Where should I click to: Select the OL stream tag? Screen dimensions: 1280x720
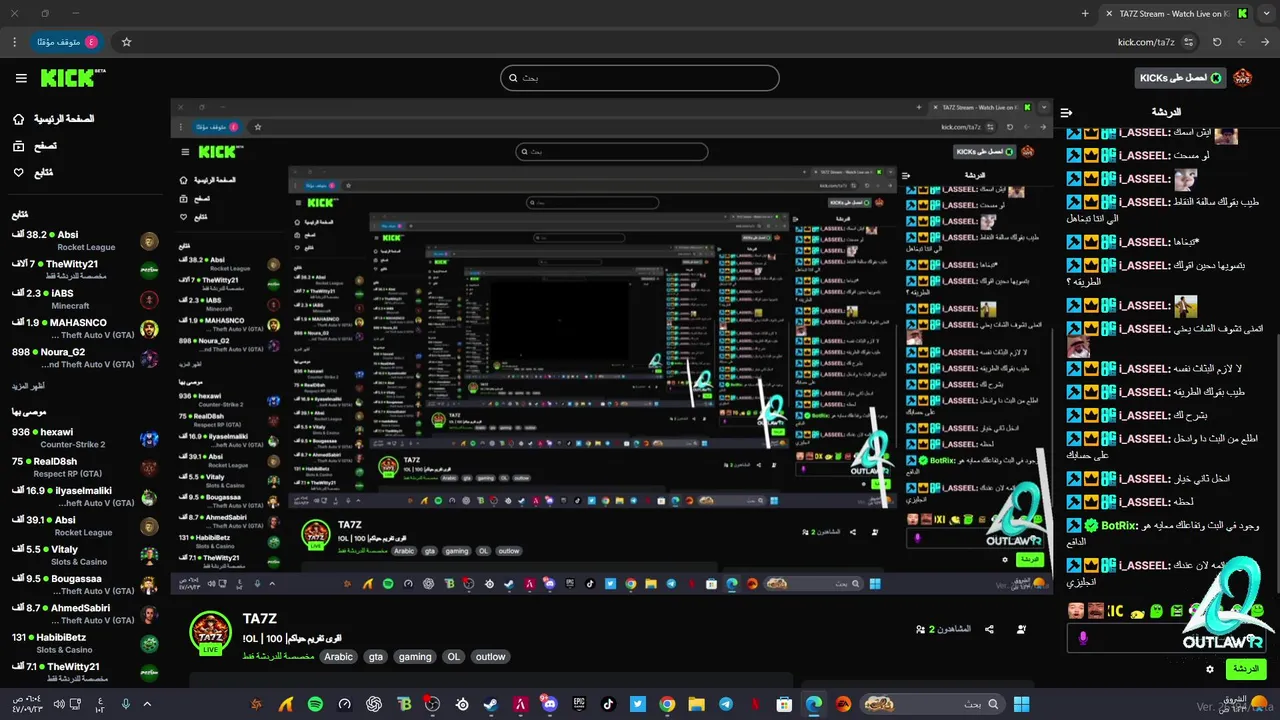pyautogui.click(x=454, y=657)
